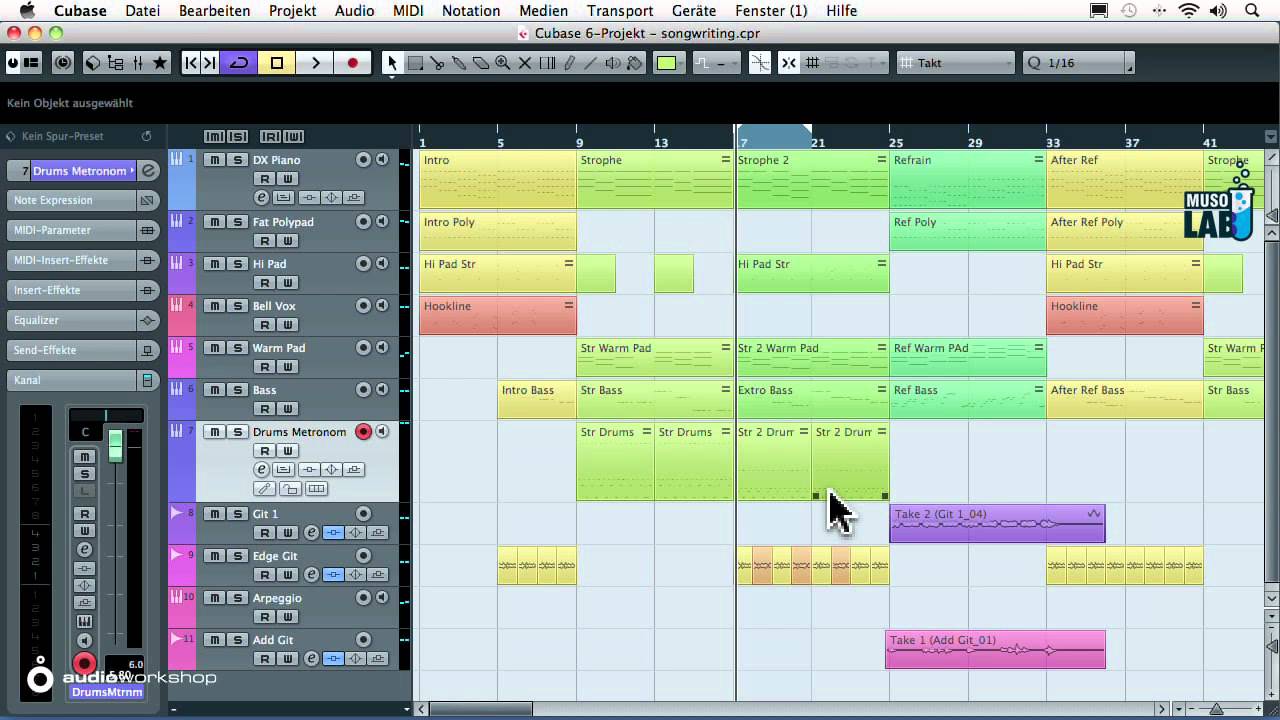This screenshot has width=1280, height=720.
Task: Select the Take 1 (Add Git_01) event
Action: [x=995, y=649]
